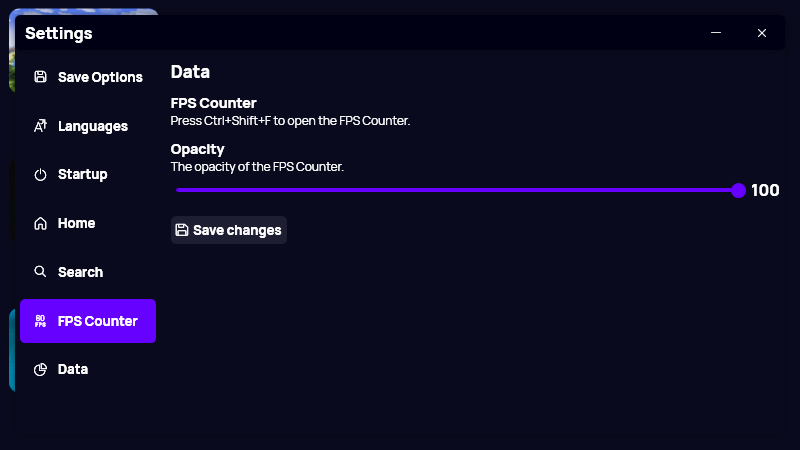Go to the Home settings section
The height and width of the screenshot is (450, 800).
click(88, 223)
